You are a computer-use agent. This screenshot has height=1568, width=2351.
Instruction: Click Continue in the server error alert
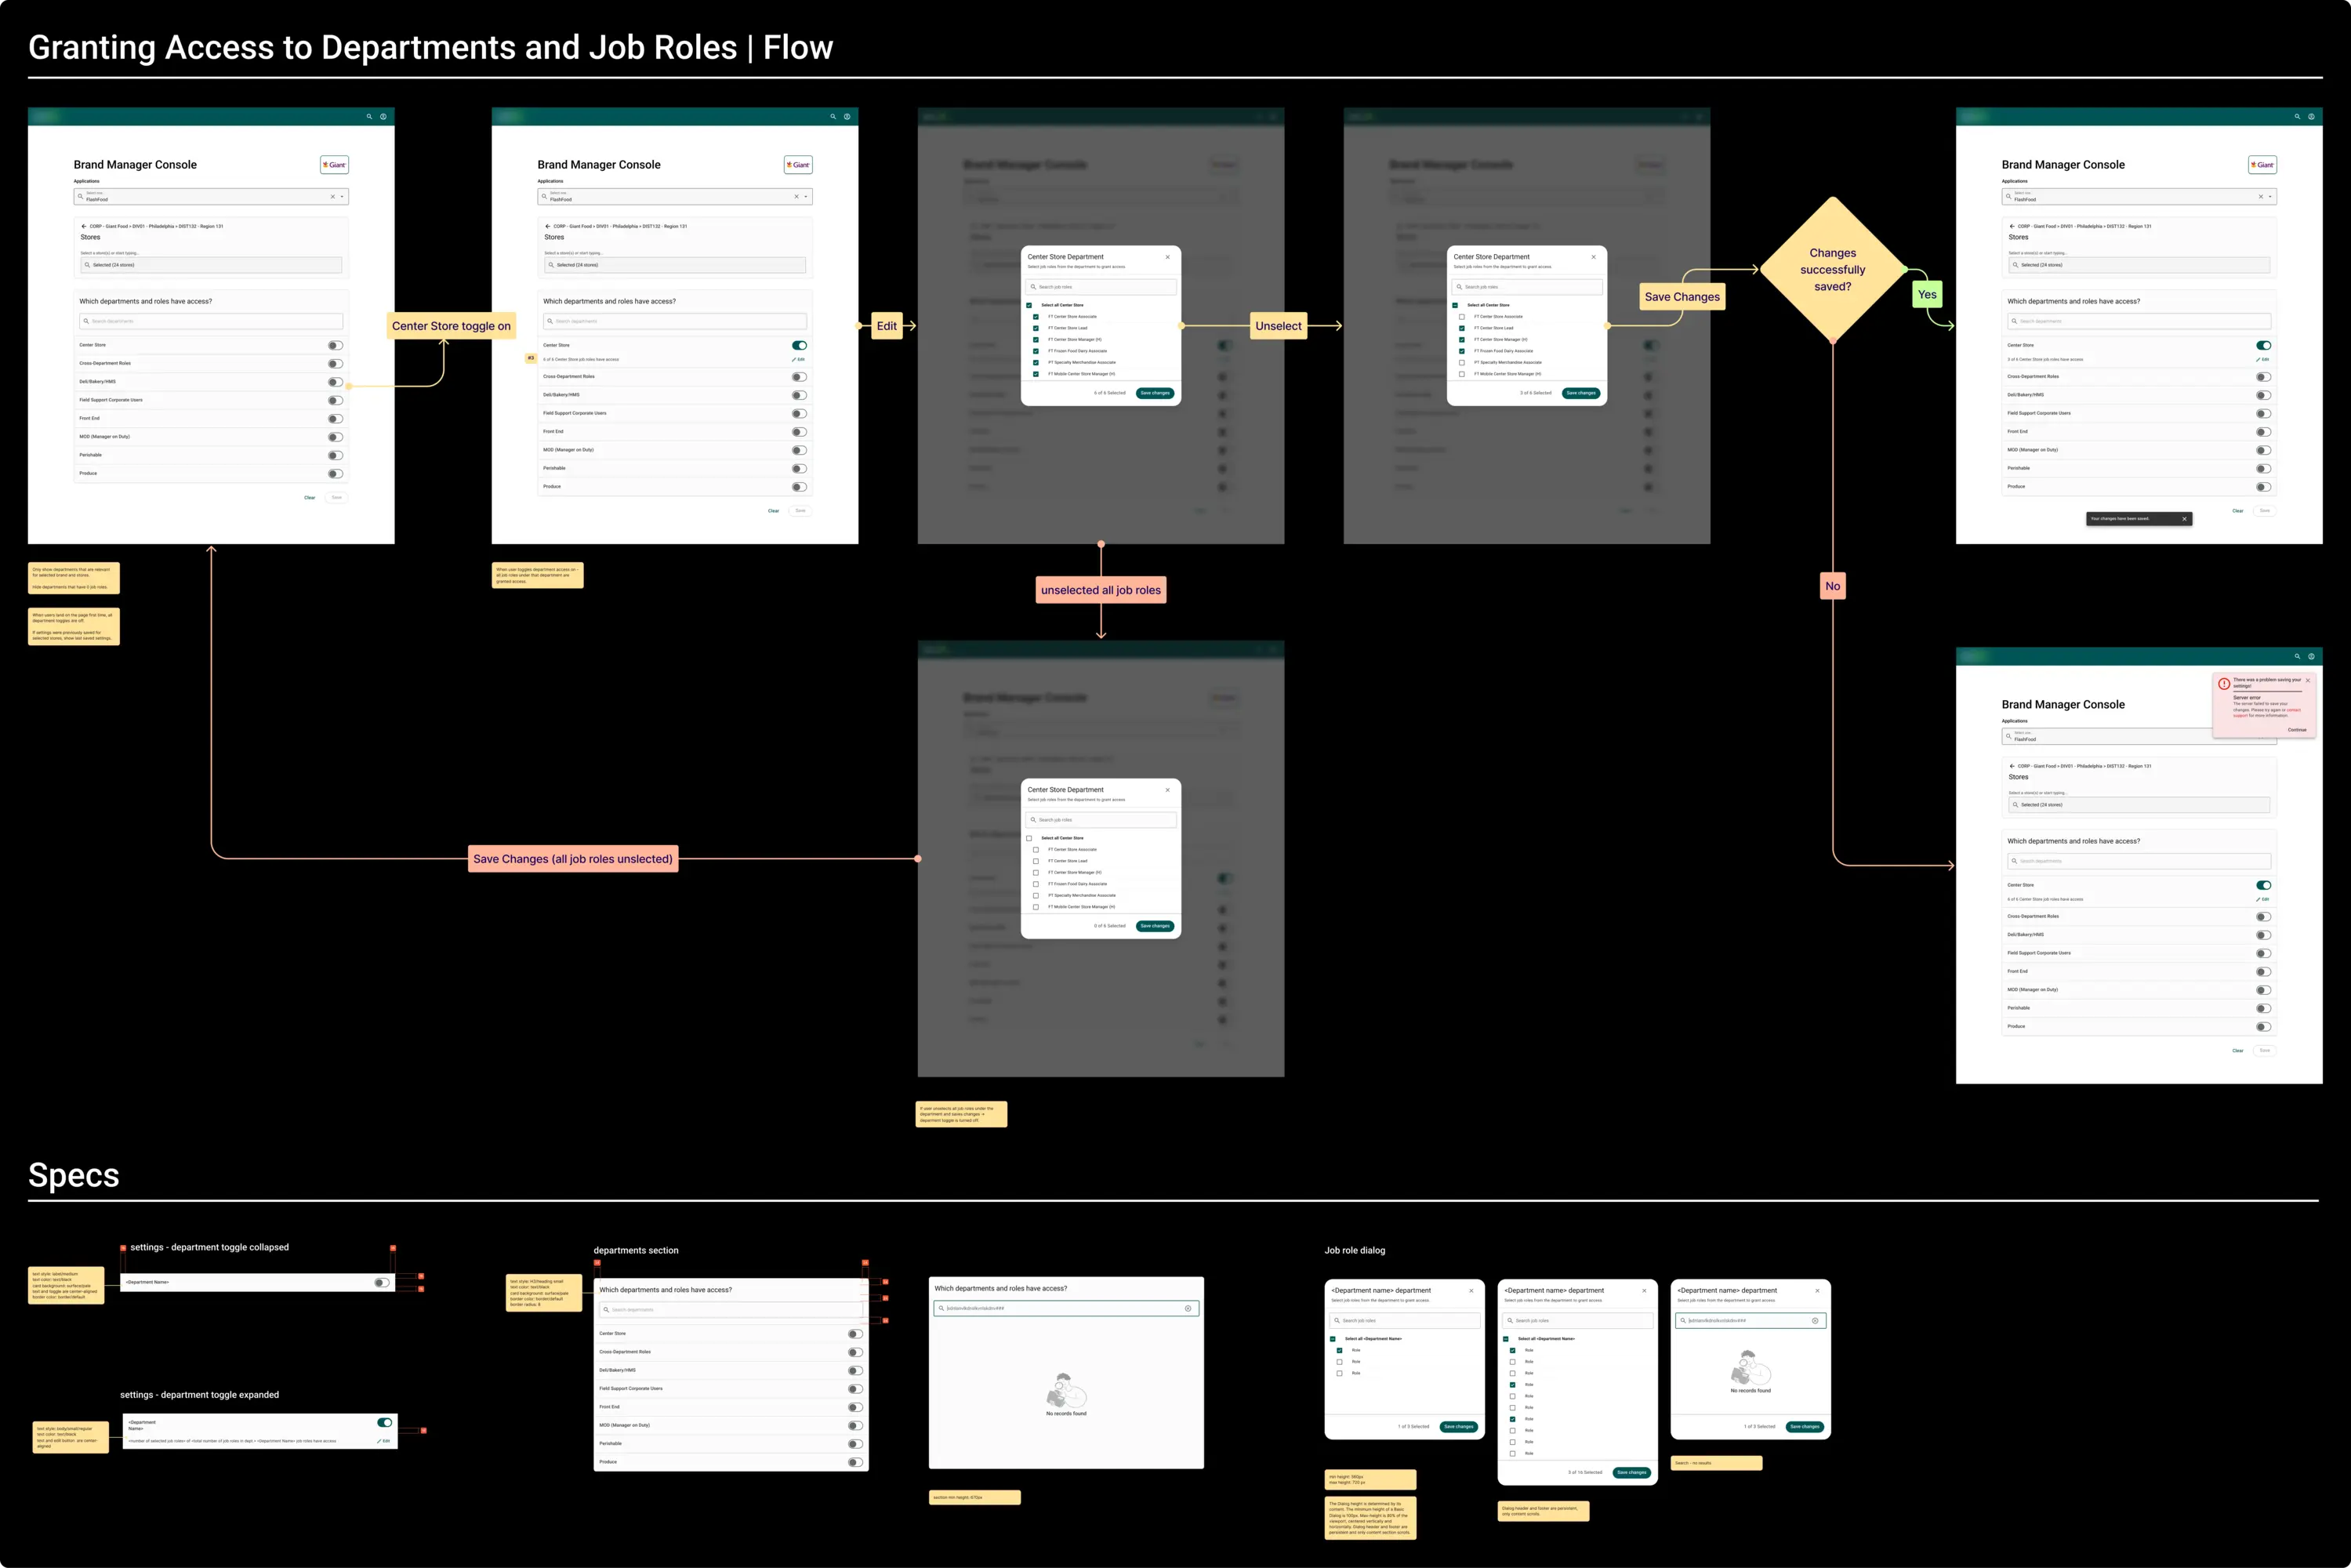(x=2297, y=730)
